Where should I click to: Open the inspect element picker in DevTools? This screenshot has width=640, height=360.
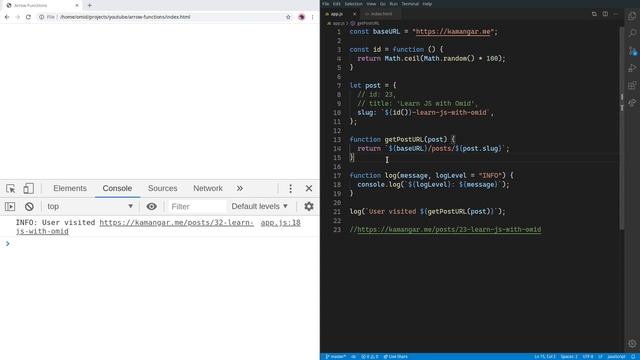tap(11, 189)
